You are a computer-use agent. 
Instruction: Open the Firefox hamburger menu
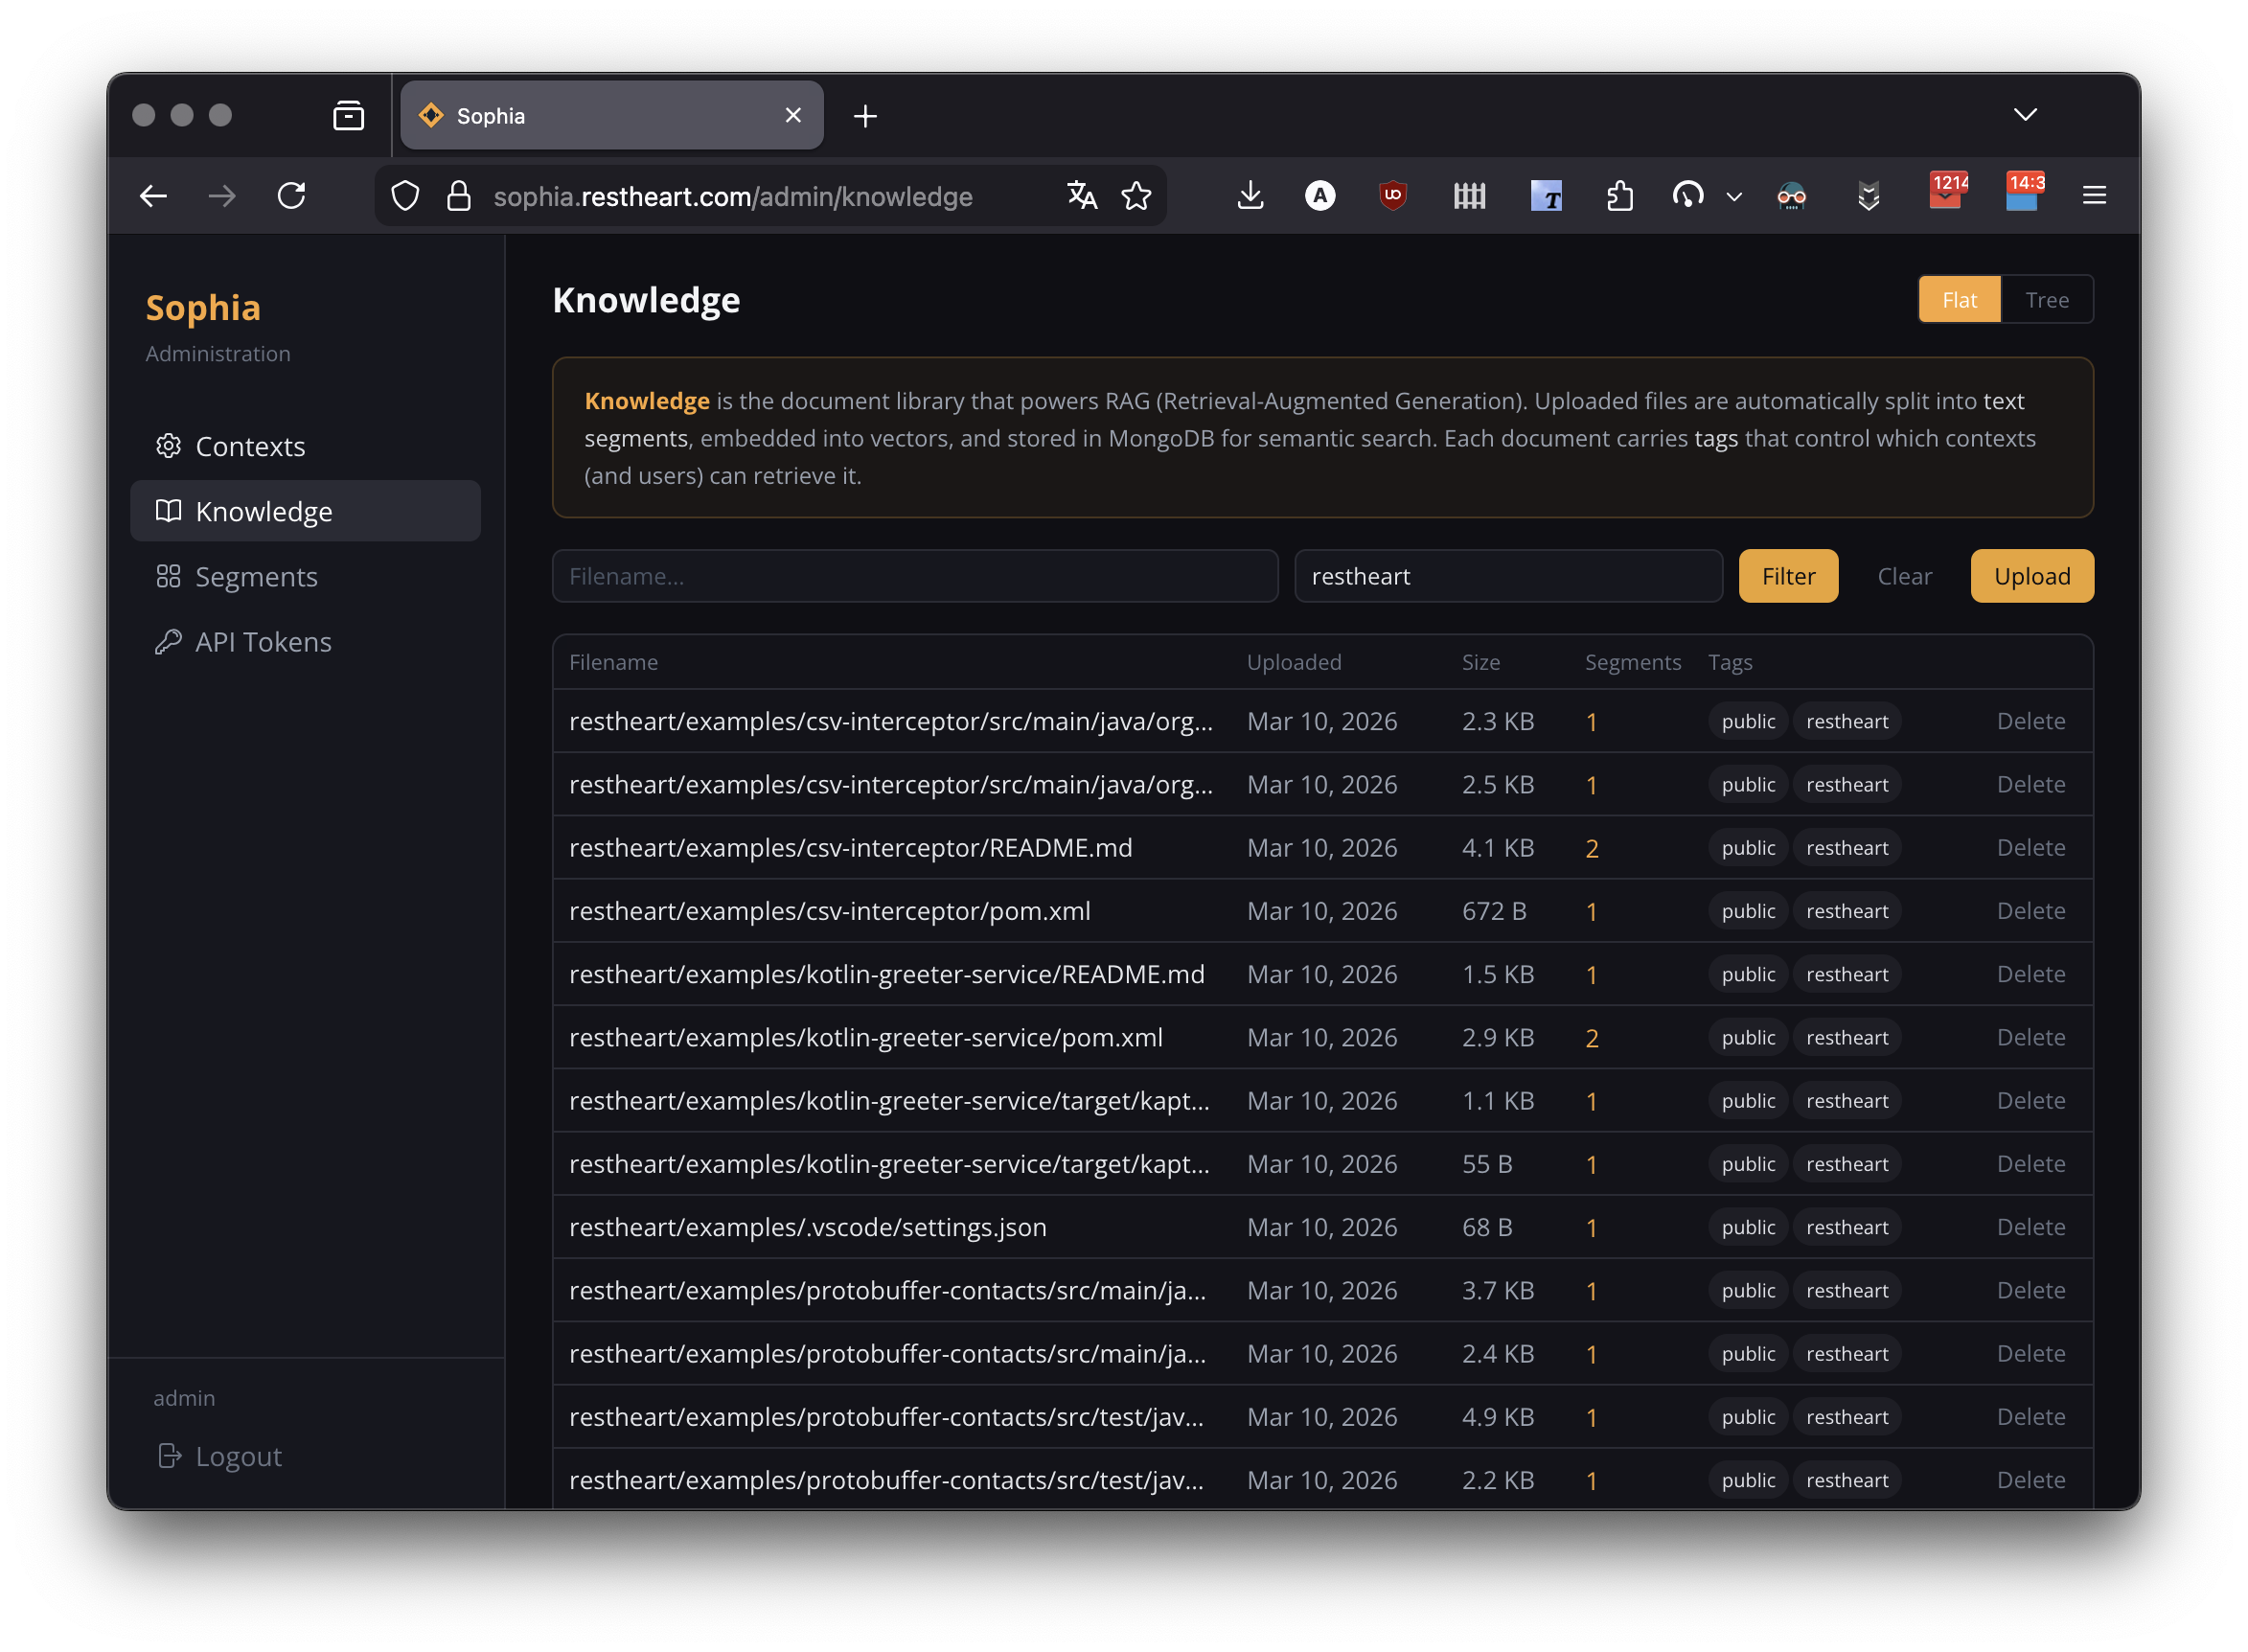tap(2093, 196)
